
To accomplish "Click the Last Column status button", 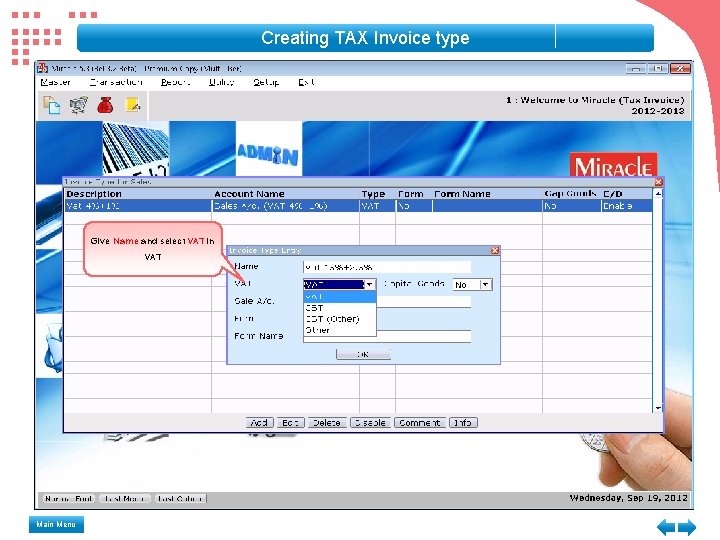I will 180,499.
